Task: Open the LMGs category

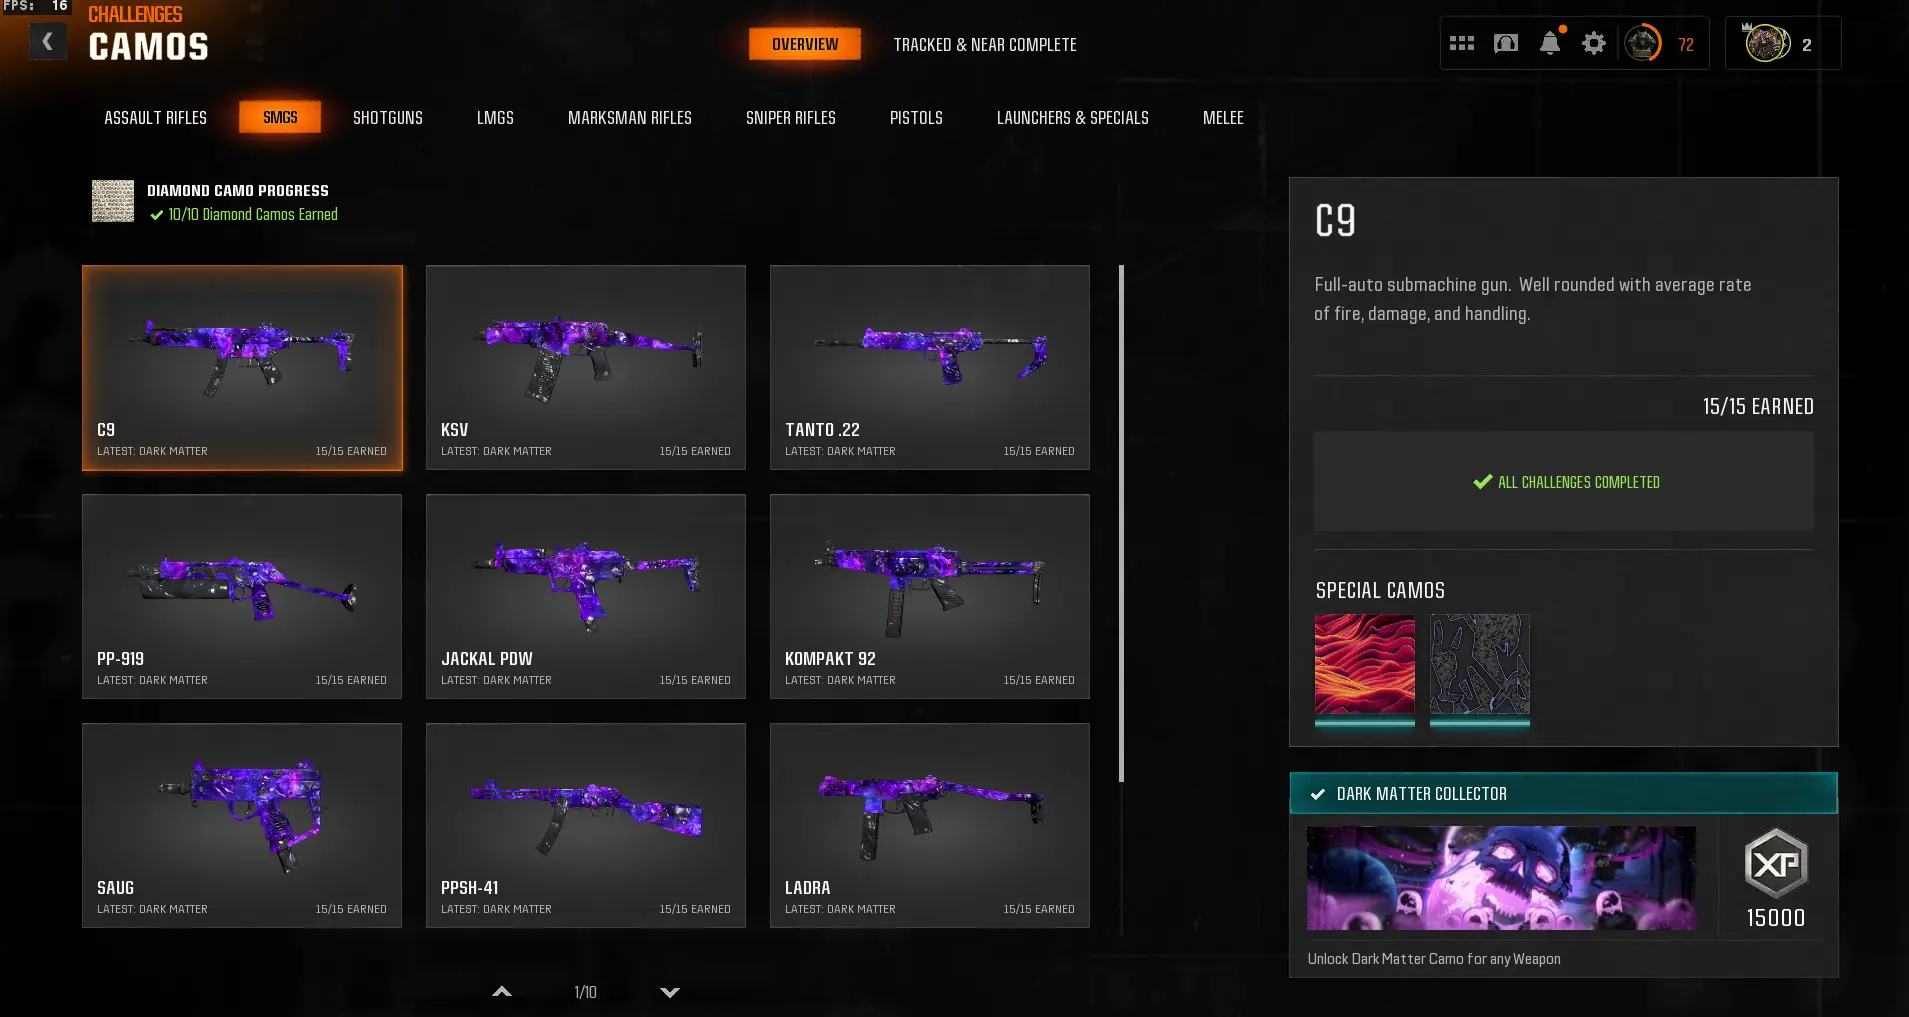Action: (x=495, y=118)
